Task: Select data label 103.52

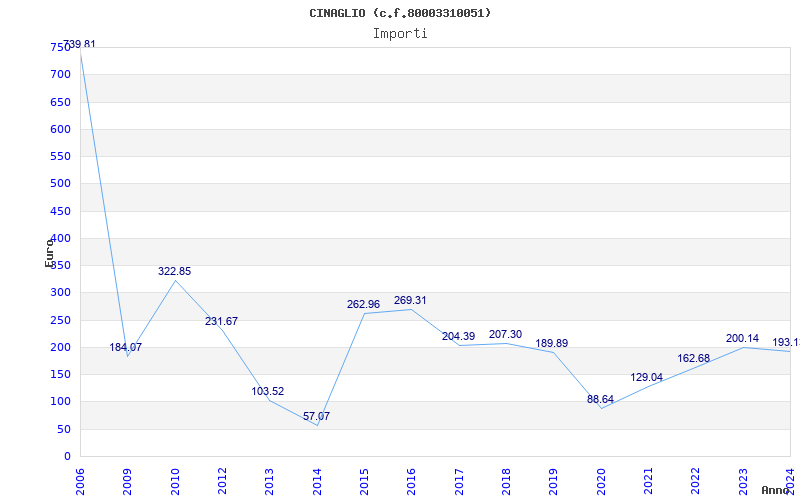Action: pos(268,391)
